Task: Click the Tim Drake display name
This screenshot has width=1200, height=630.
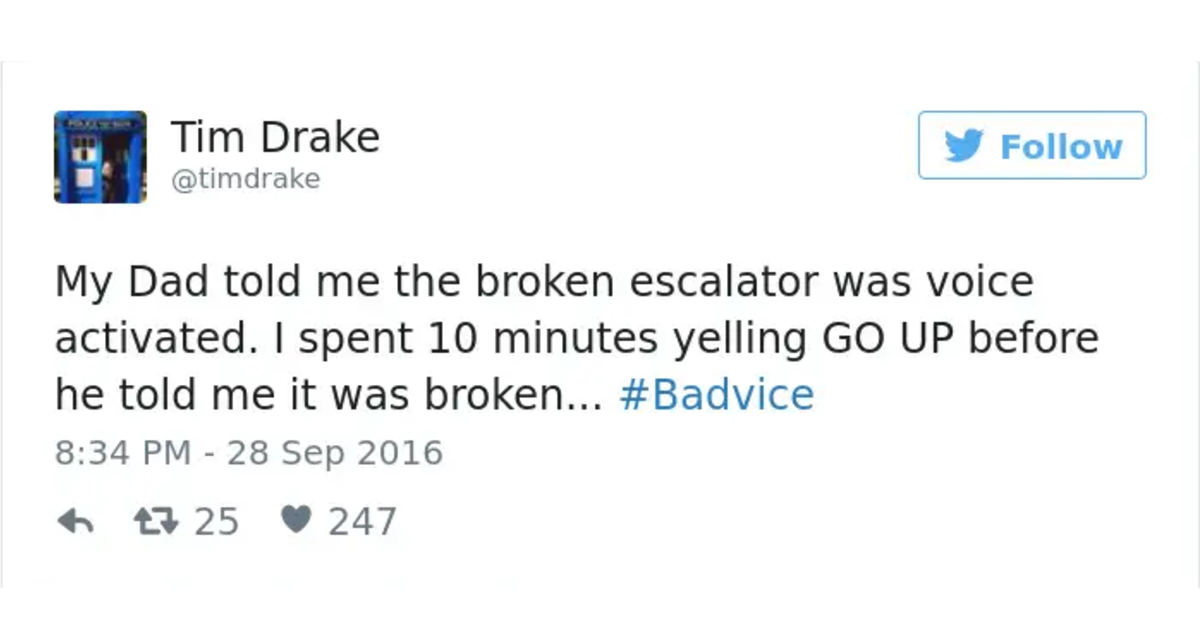Action: [277, 136]
